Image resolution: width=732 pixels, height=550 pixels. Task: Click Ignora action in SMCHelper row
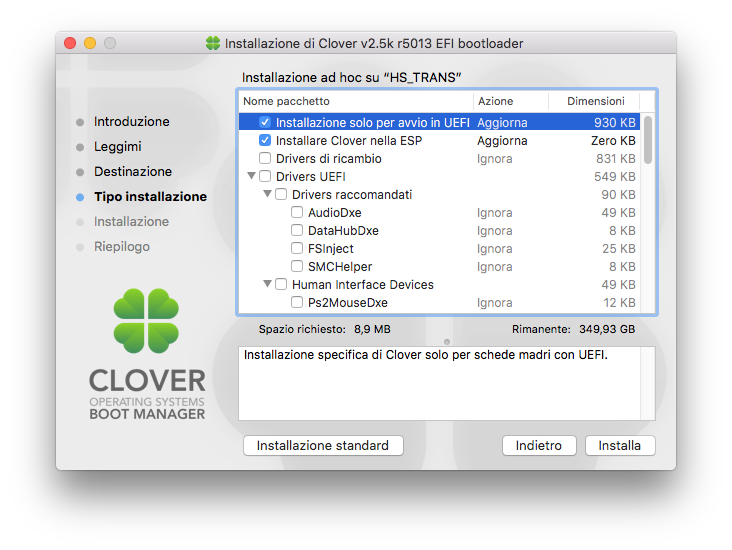pos(495,267)
